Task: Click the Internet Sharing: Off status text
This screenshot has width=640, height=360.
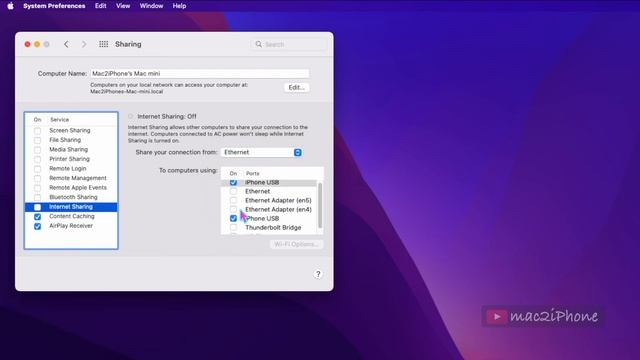Action: [x=167, y=116]
